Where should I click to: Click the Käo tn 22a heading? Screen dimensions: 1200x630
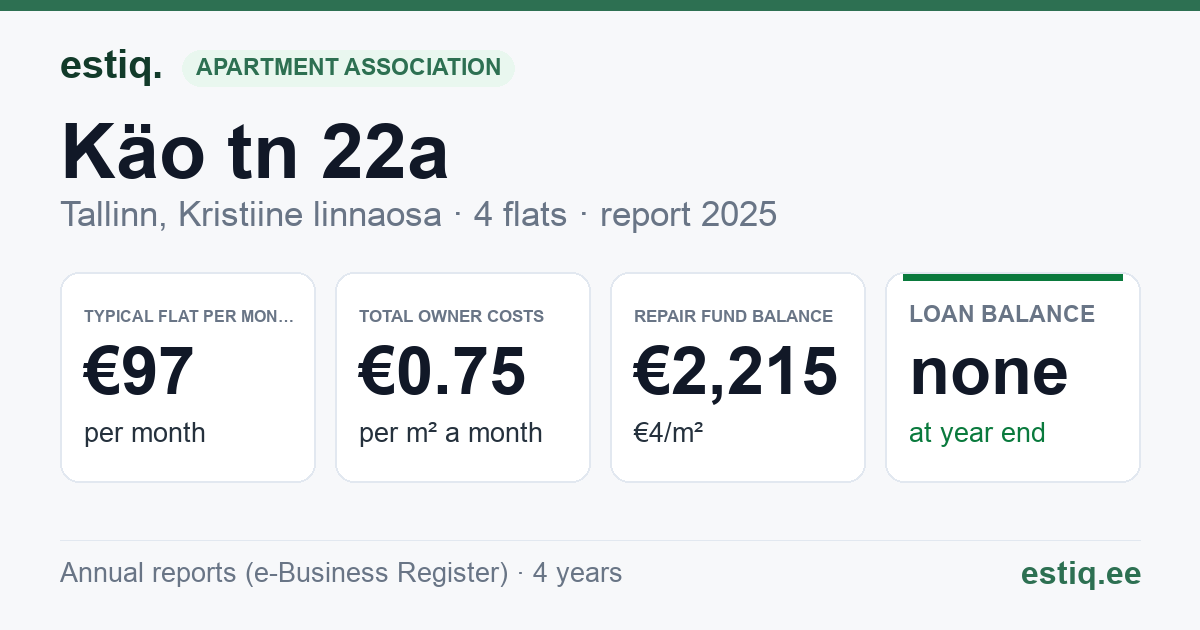pos(254,152)
